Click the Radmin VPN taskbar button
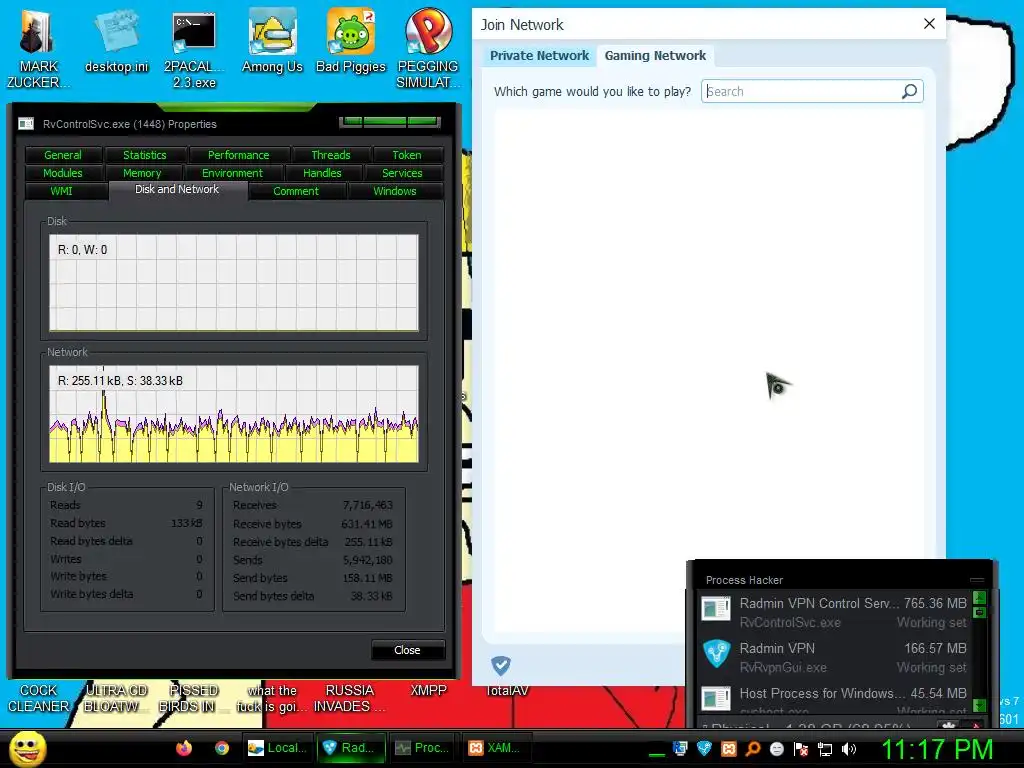The width and height of the screenshot is (1024, 768). [x=352, y=748]
